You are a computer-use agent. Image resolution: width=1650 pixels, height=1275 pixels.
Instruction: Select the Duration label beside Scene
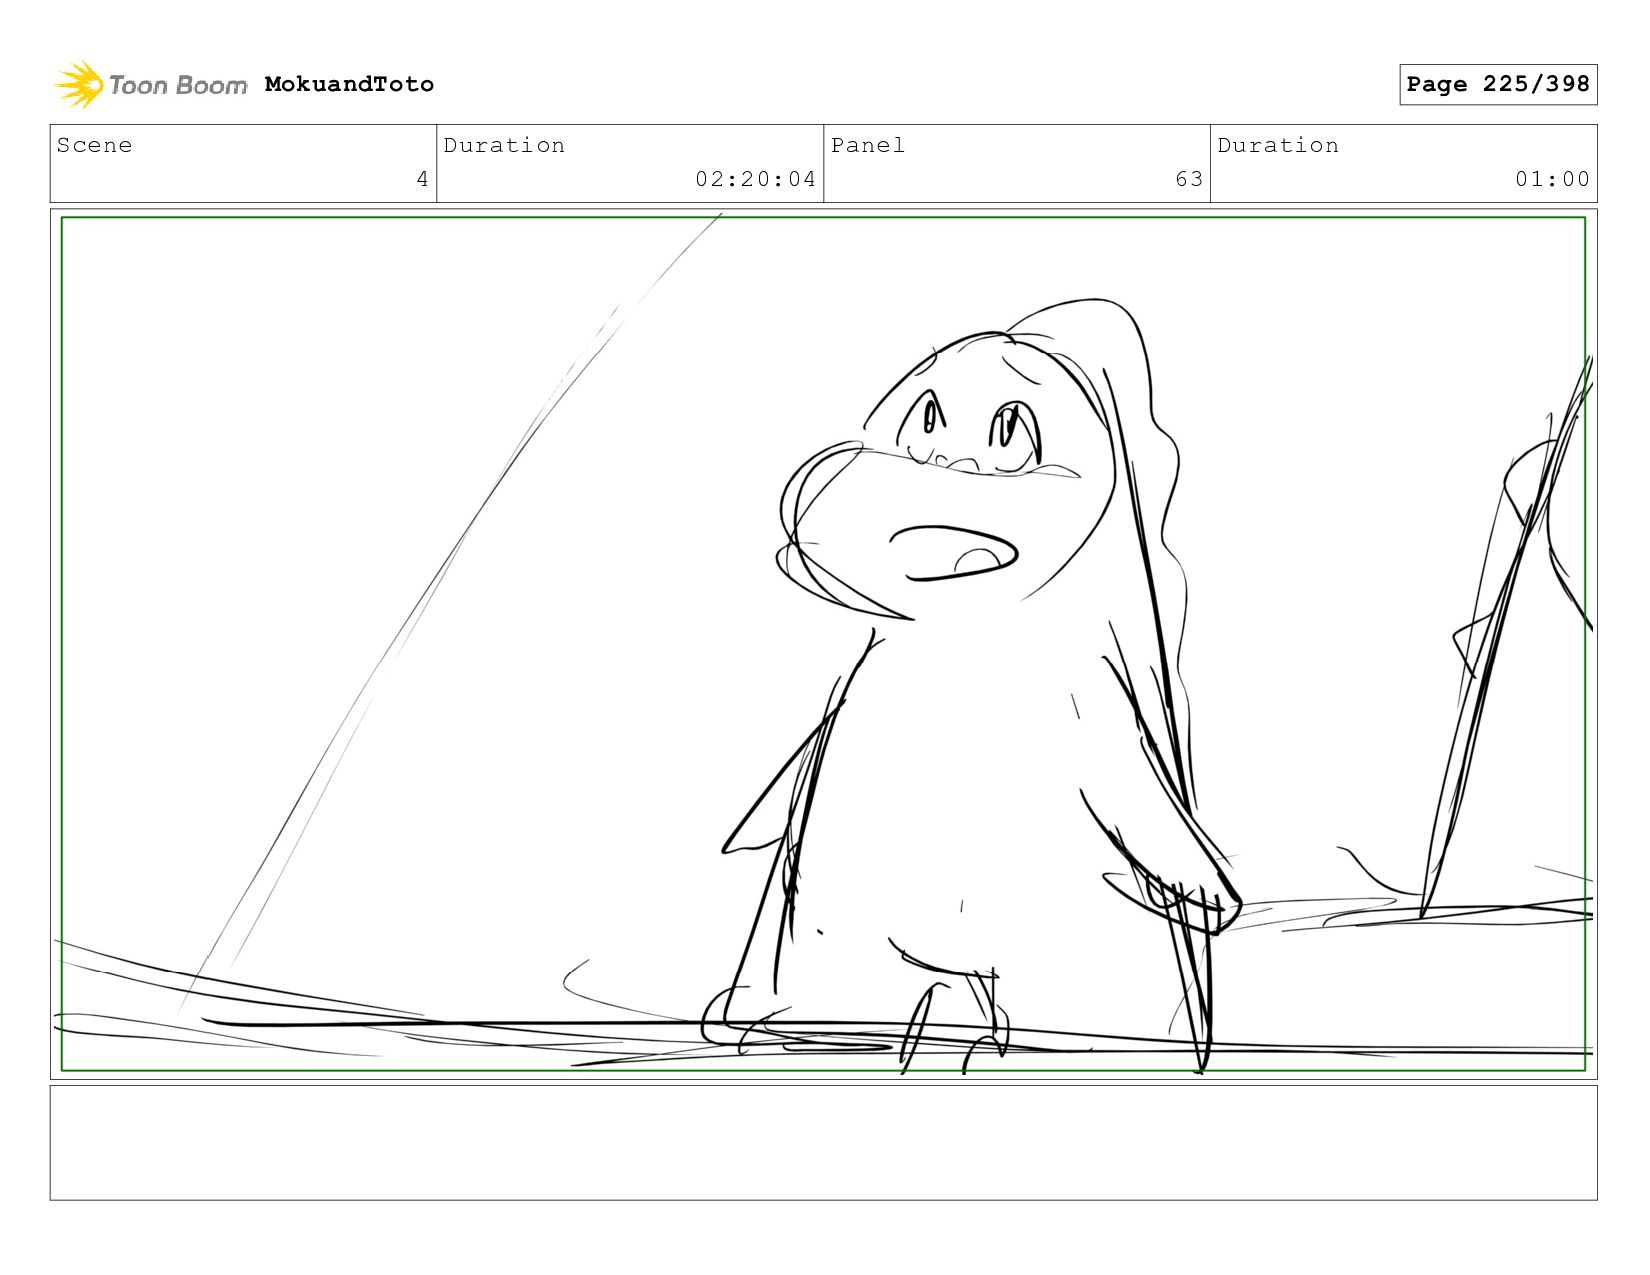pyautogui.click(x=504, y=145)
